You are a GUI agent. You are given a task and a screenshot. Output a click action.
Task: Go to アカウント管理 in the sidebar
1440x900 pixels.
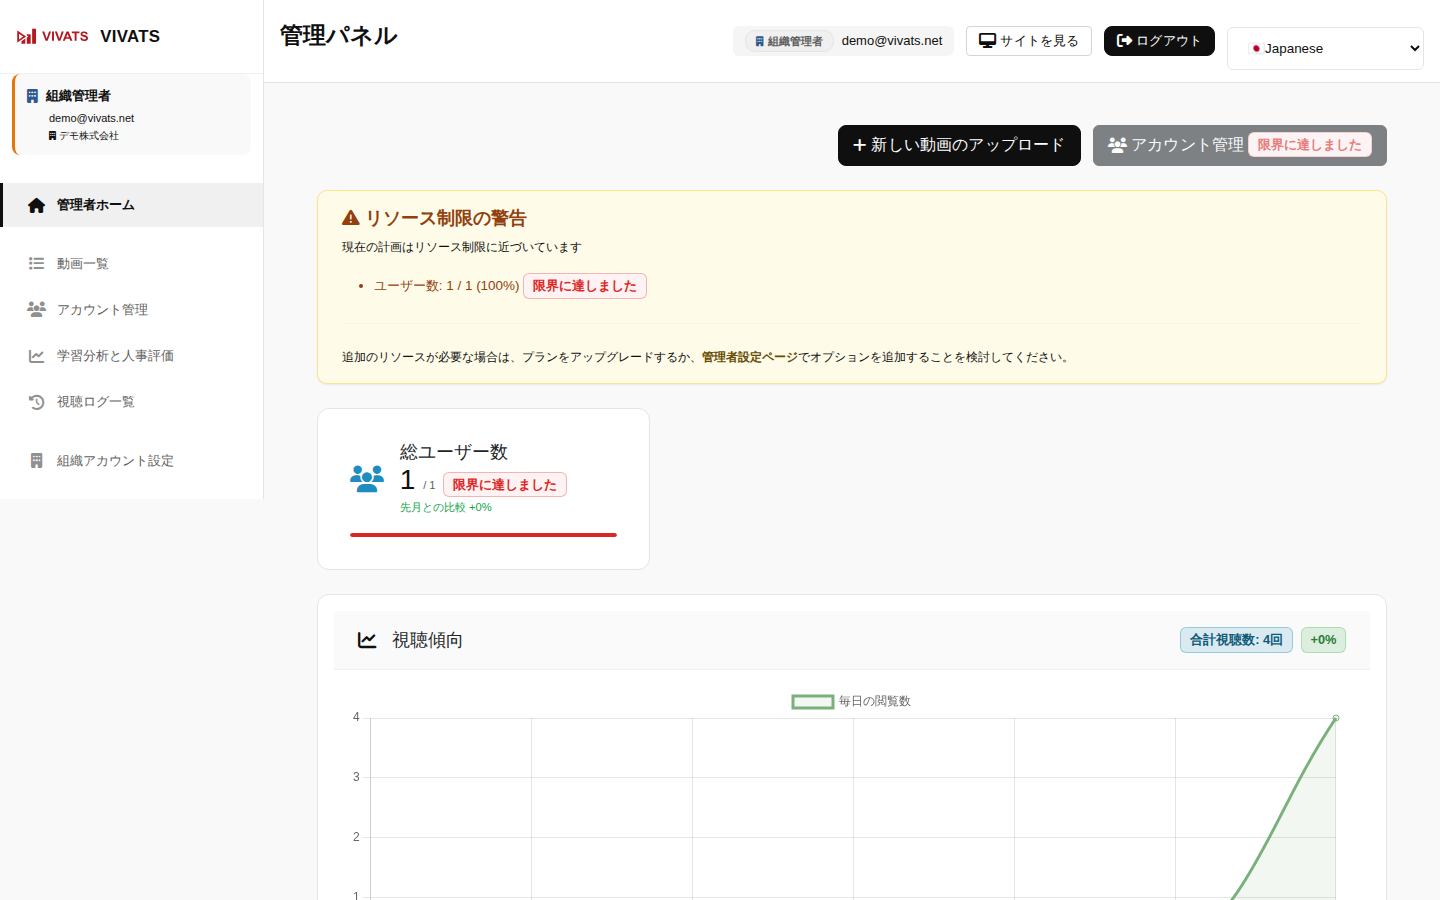point(132,310)
